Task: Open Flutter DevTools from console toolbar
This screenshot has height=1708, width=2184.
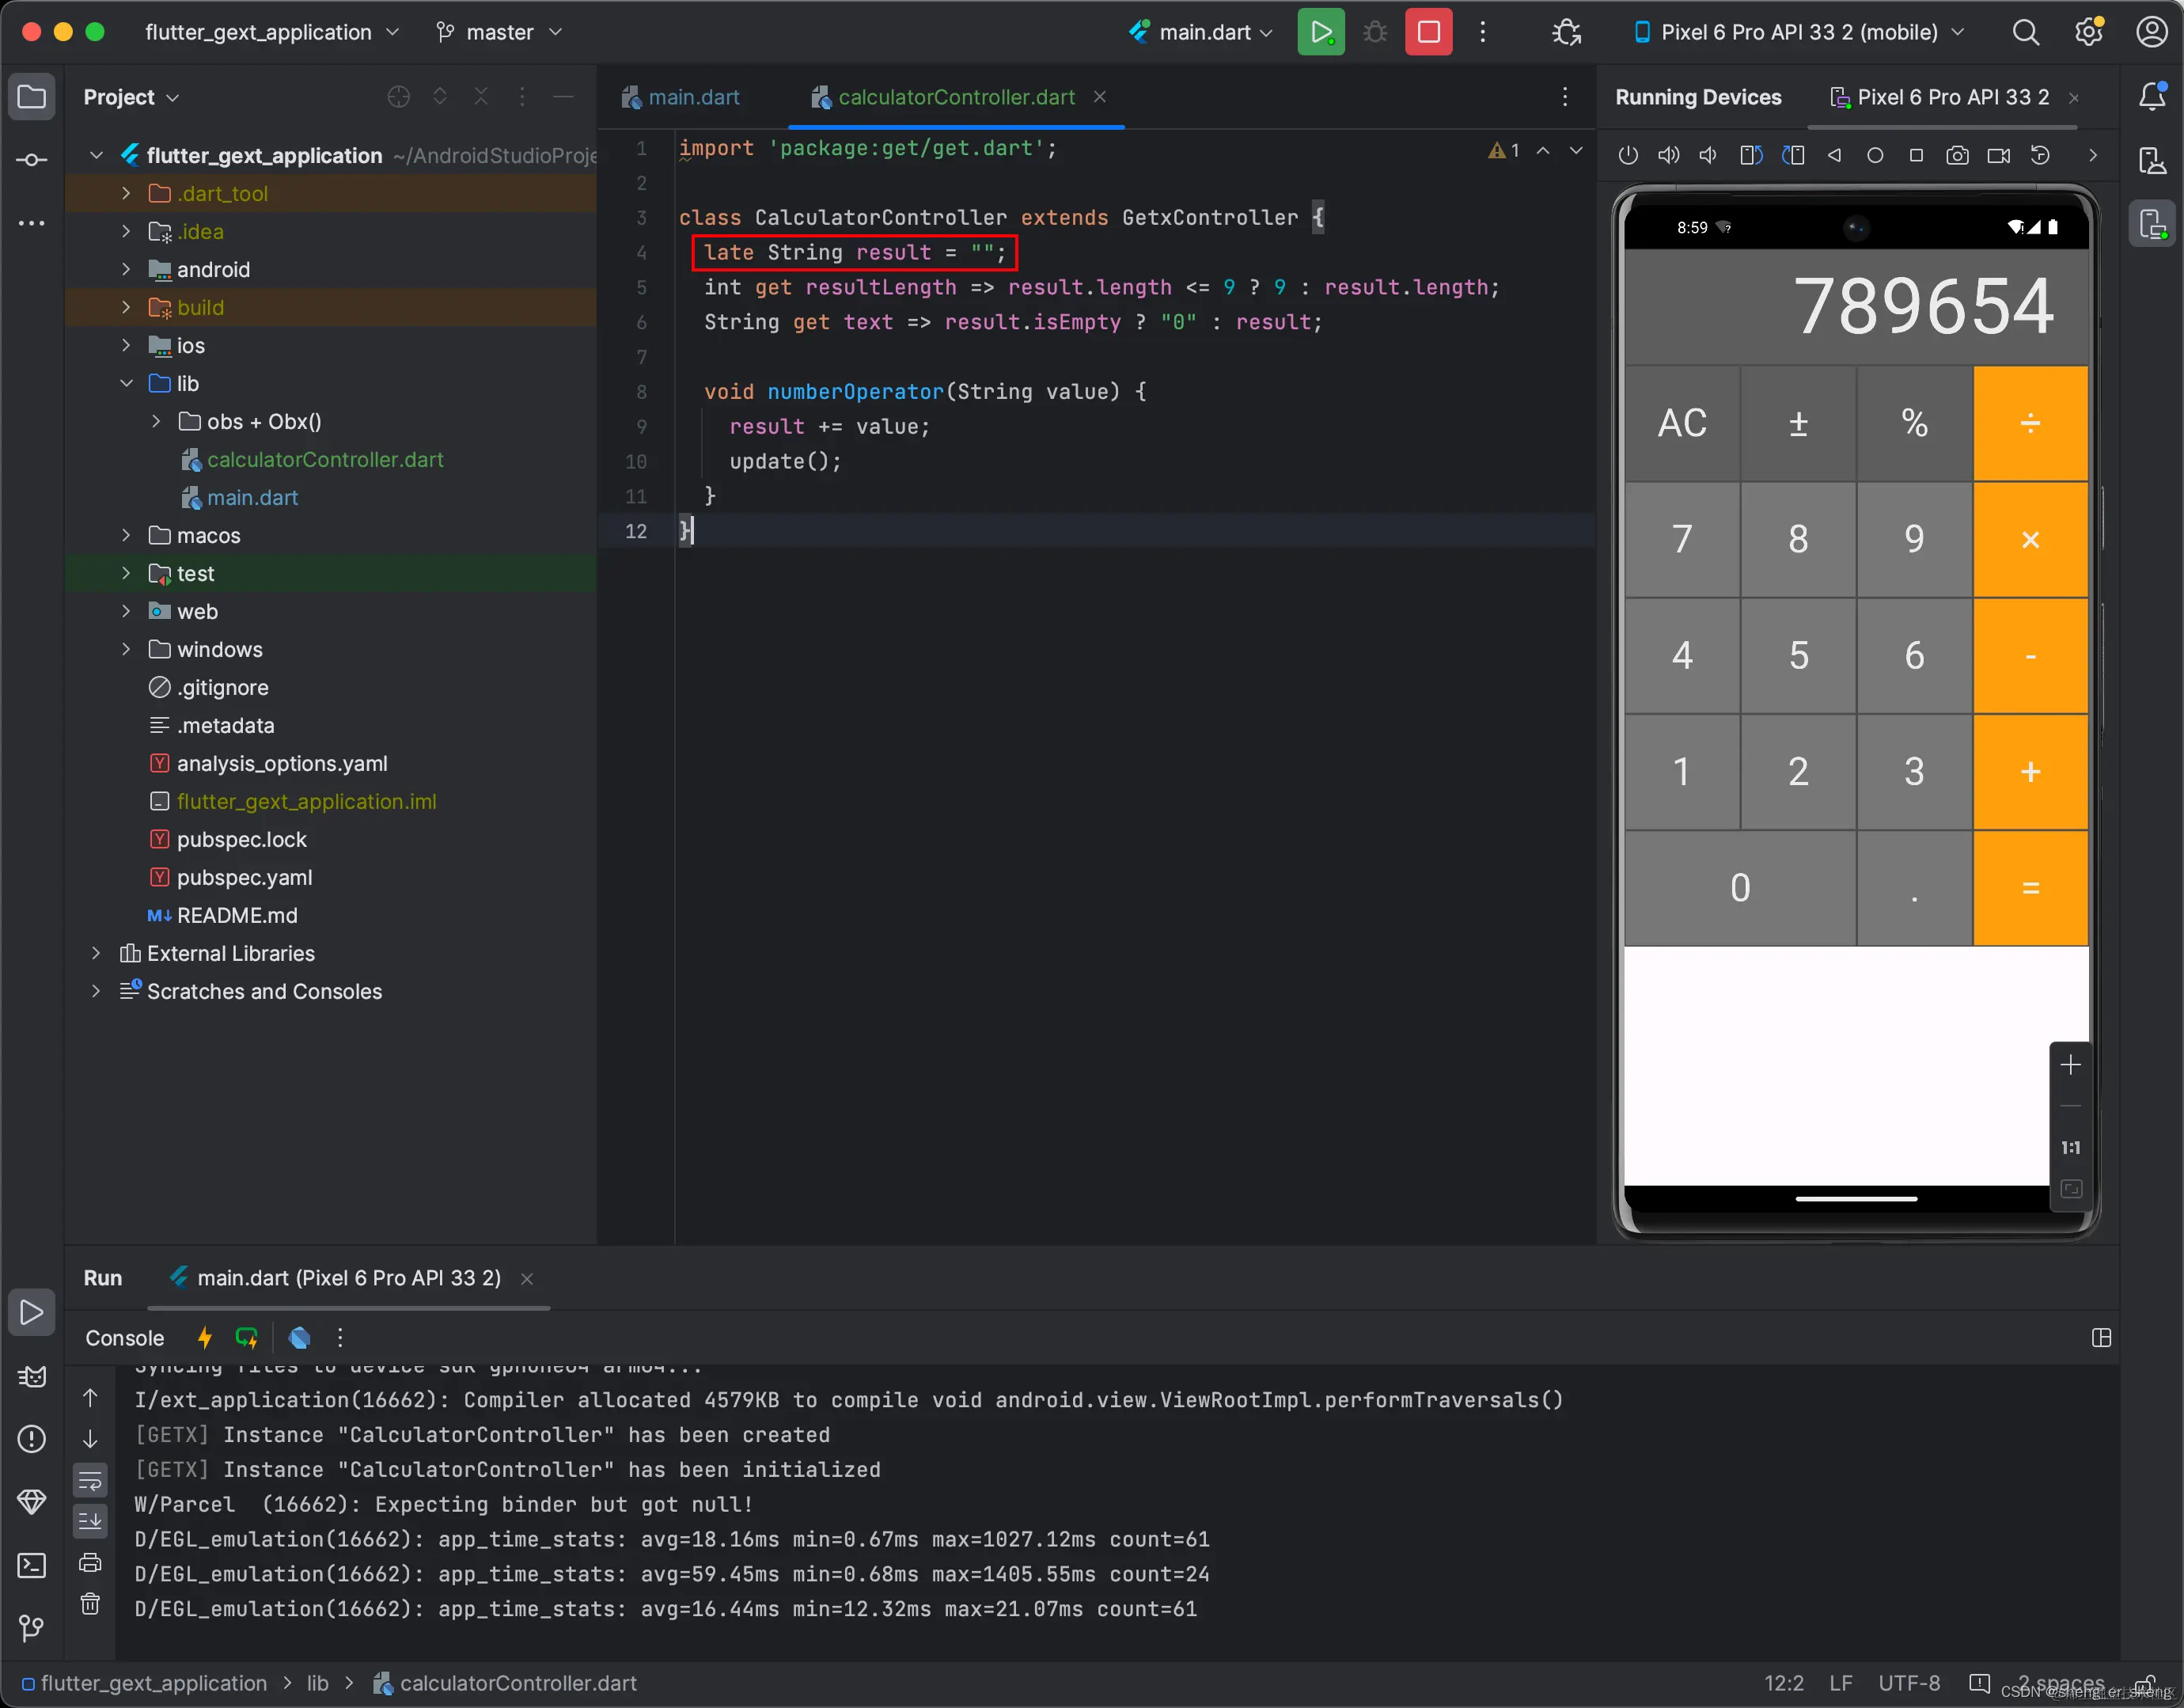Action: [x=299, y=1338]
